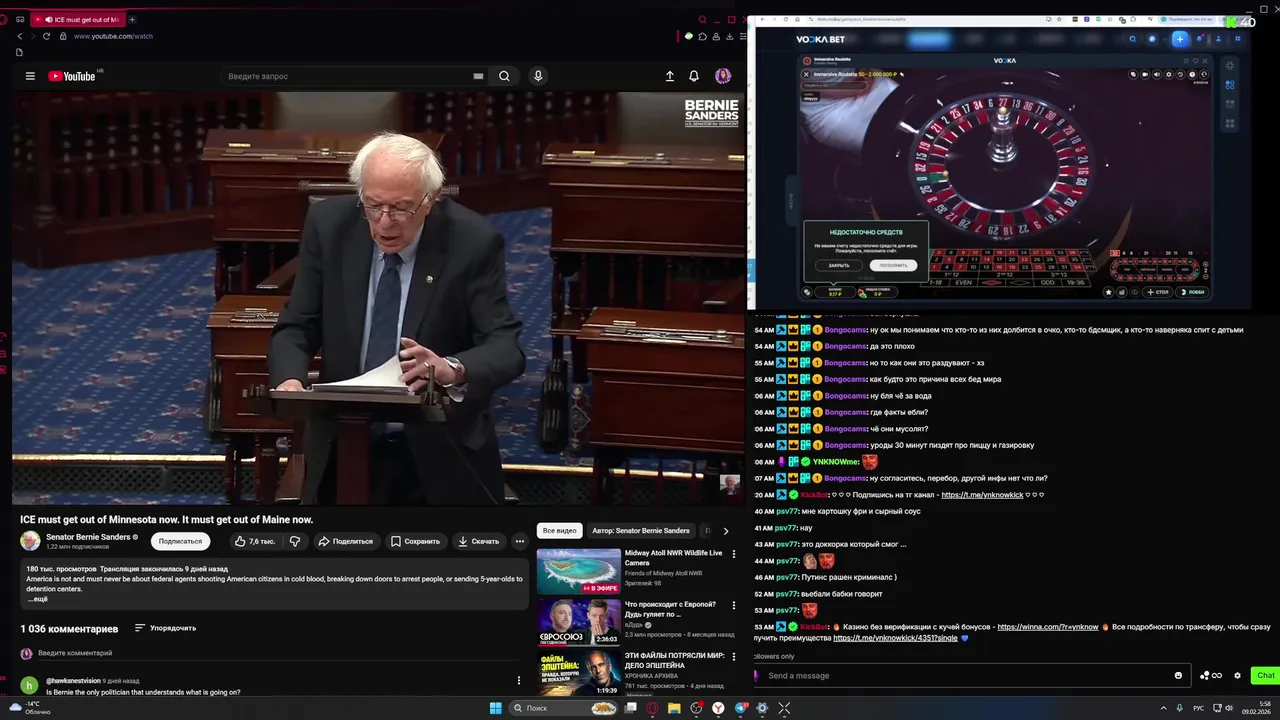Open roulette favorites star icon

[x=1108, y=292]
